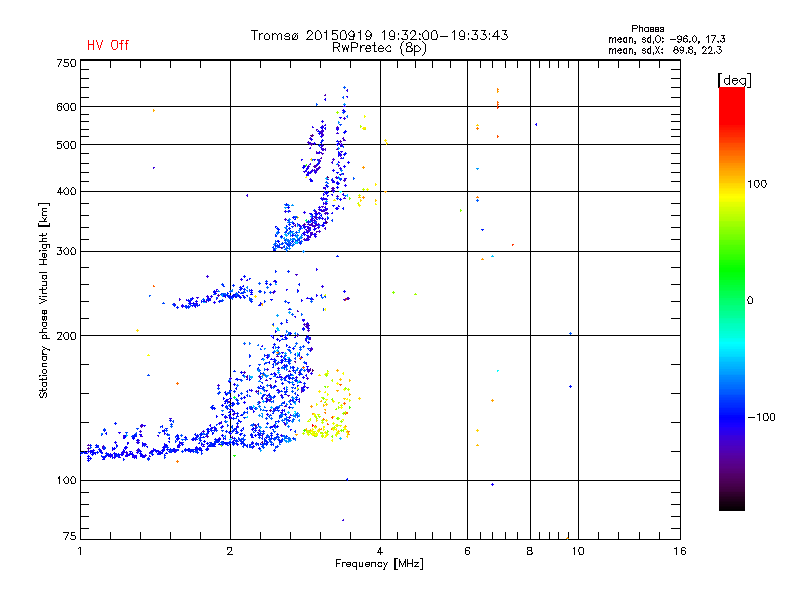Click the [deg] colorbar unit label
Viewport: 800px width, 600px height.
(x=734, y=80)
